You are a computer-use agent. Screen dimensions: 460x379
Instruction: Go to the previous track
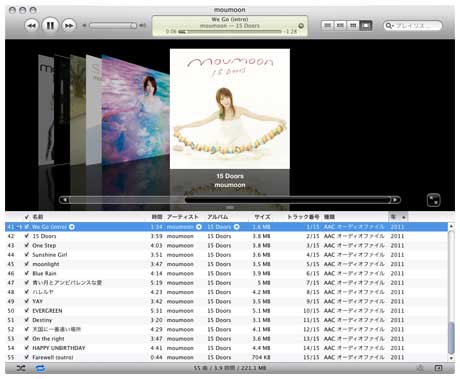point(31,26)
